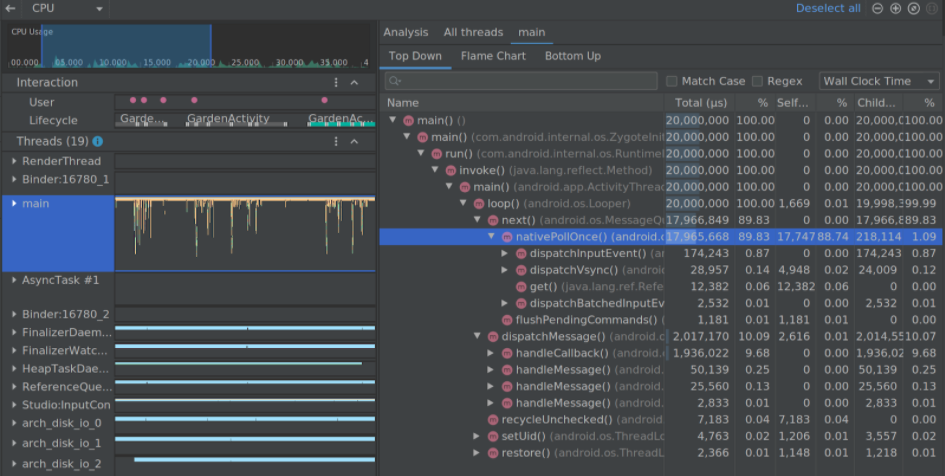The width and height of the screenshot is (945, 476).
Task: Switch to the Flame Chart tab
Action: 493,56
